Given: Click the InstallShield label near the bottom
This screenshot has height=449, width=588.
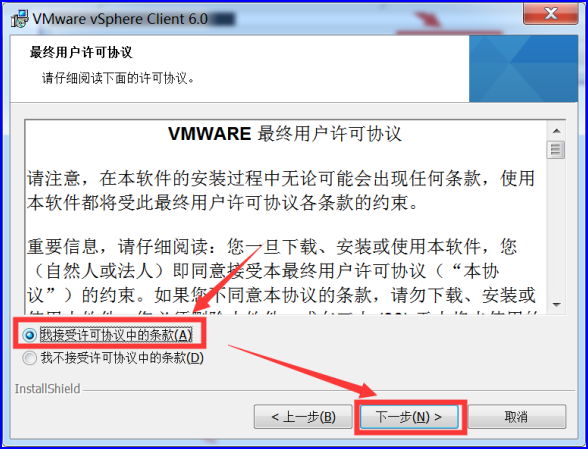Looking at the screenshot, I should click(48, 389).
